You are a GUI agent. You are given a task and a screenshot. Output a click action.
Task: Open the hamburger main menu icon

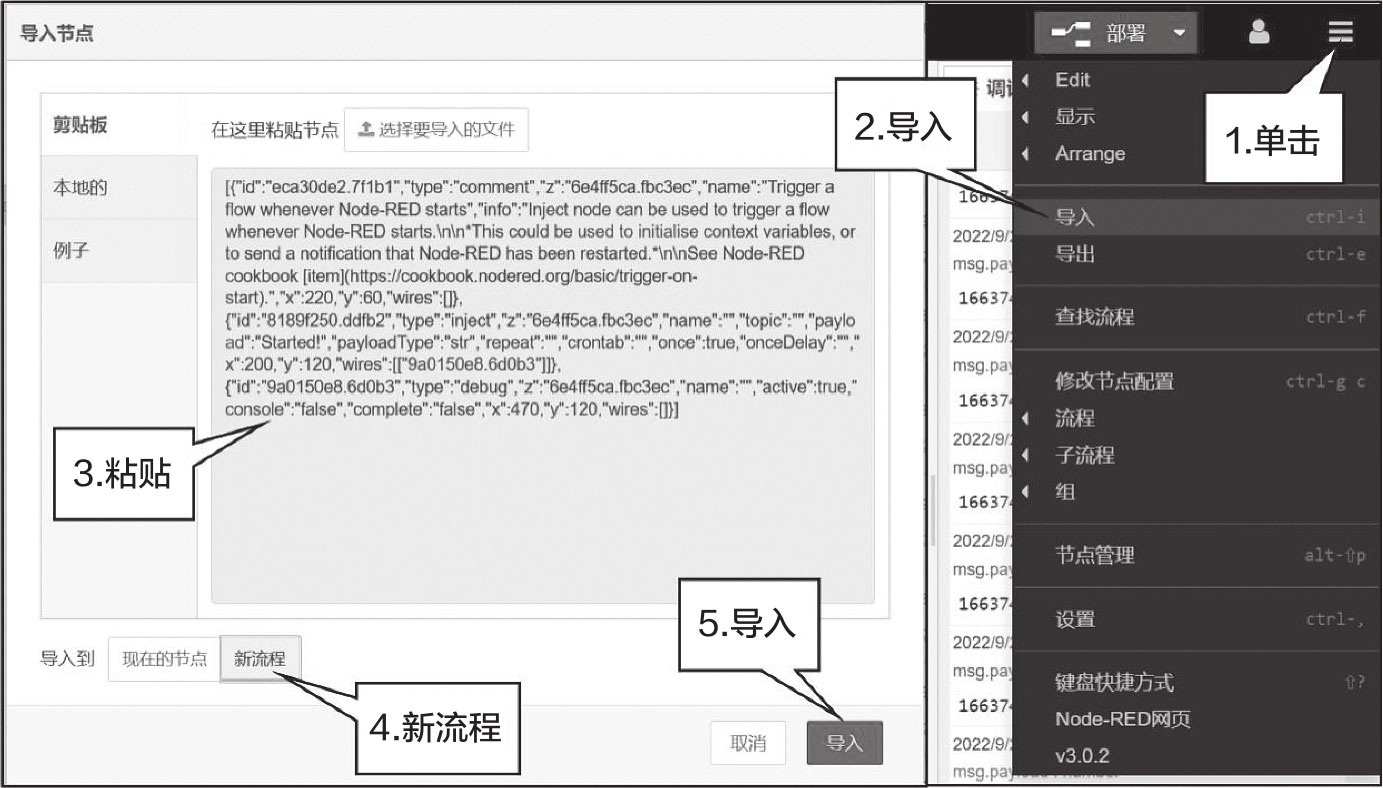[1340, 33]
